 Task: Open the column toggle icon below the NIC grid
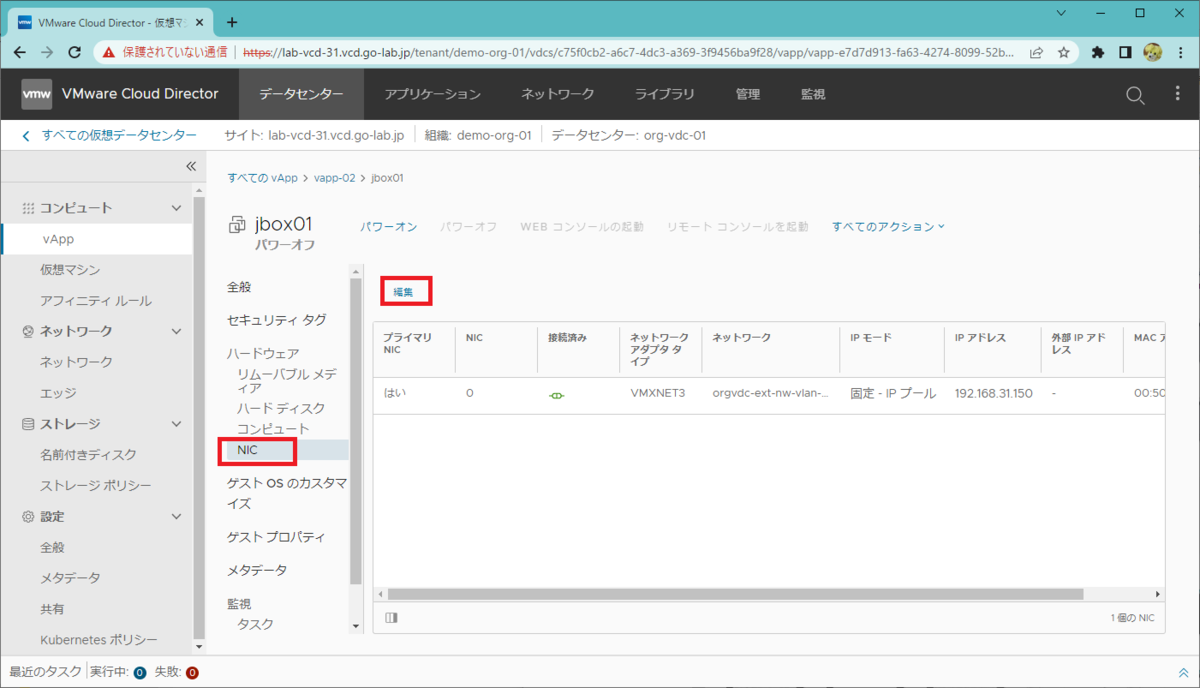pos(391,618)
